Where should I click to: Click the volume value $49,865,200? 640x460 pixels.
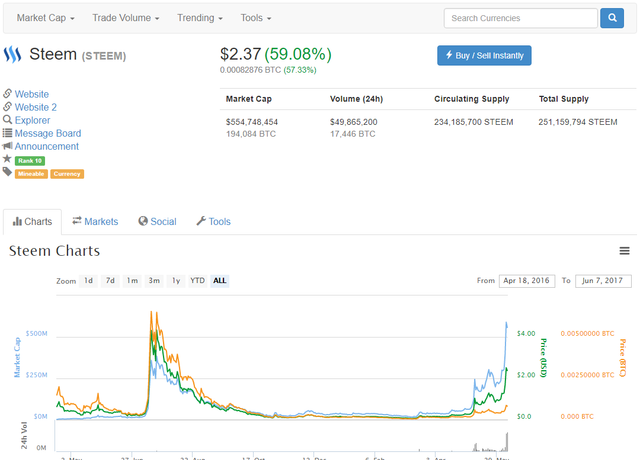353,122
